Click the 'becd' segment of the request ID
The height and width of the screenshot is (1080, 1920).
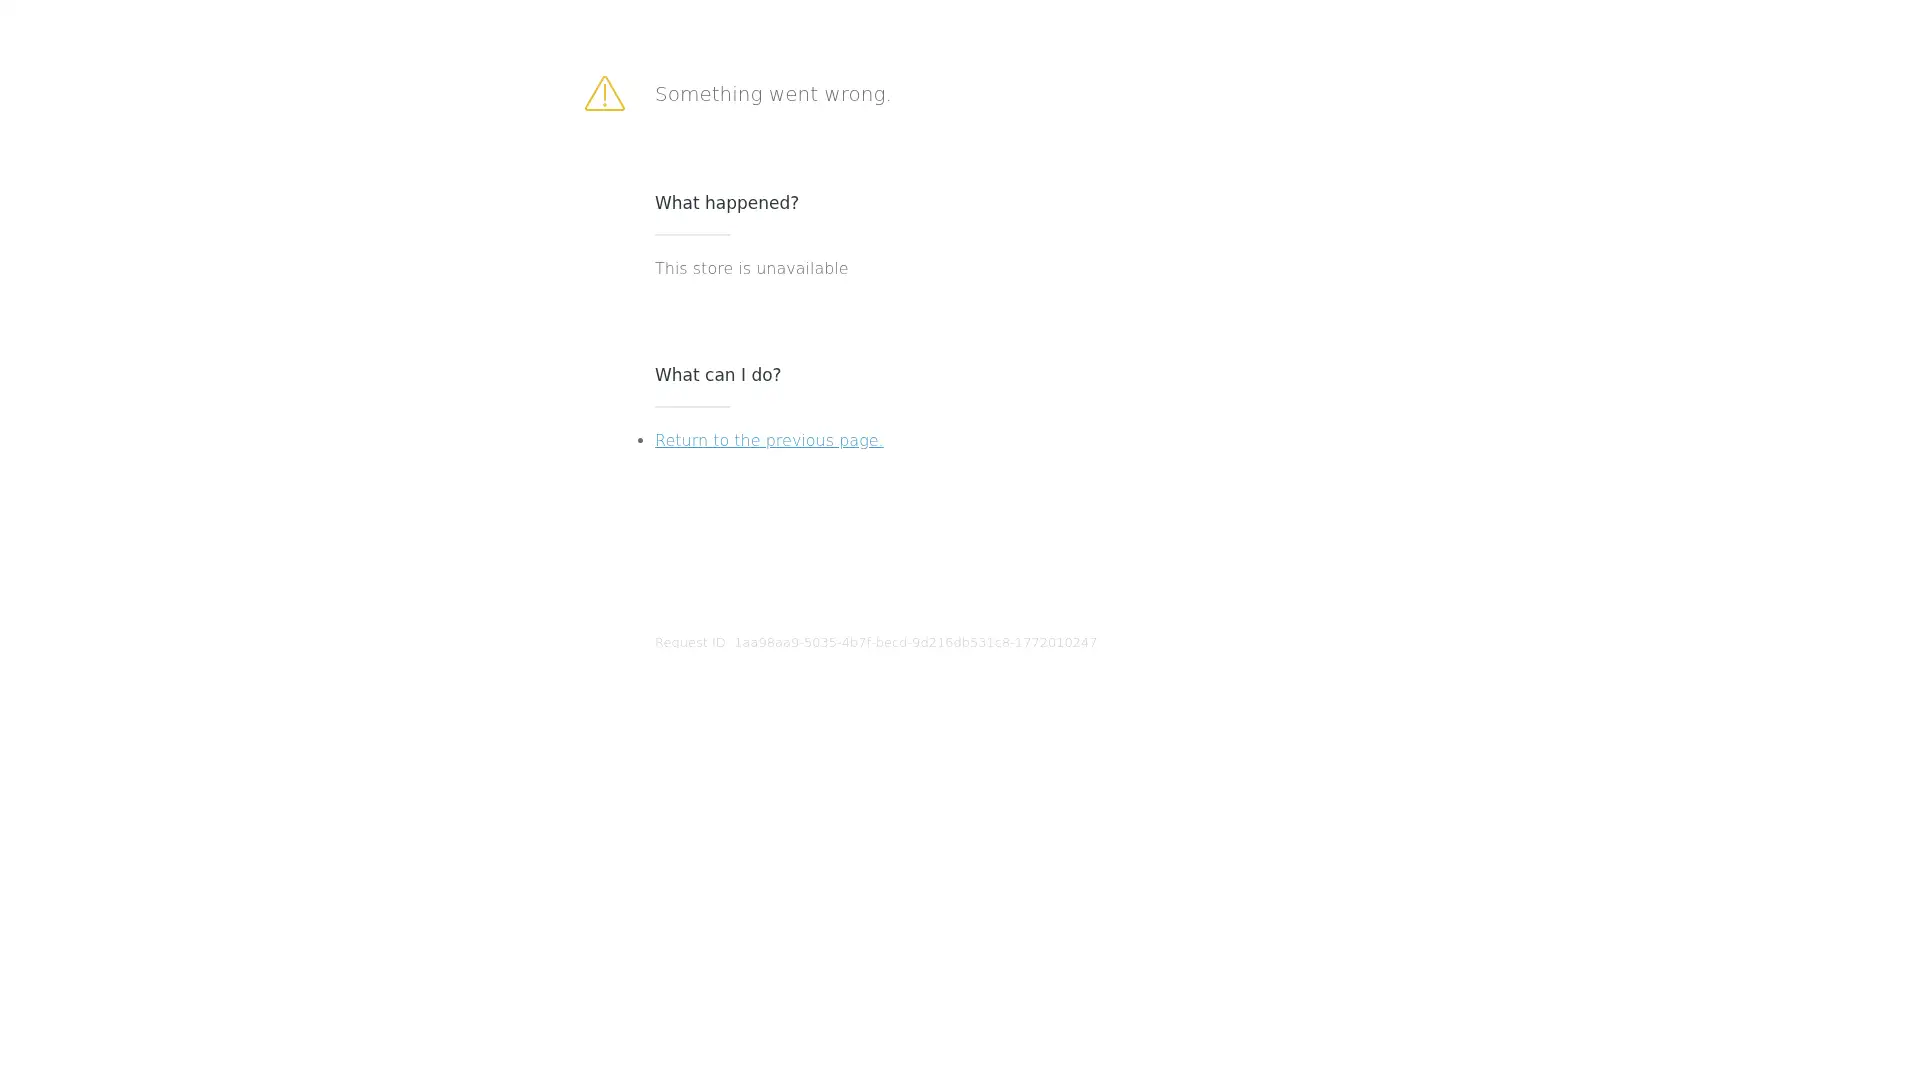point(889,643)
